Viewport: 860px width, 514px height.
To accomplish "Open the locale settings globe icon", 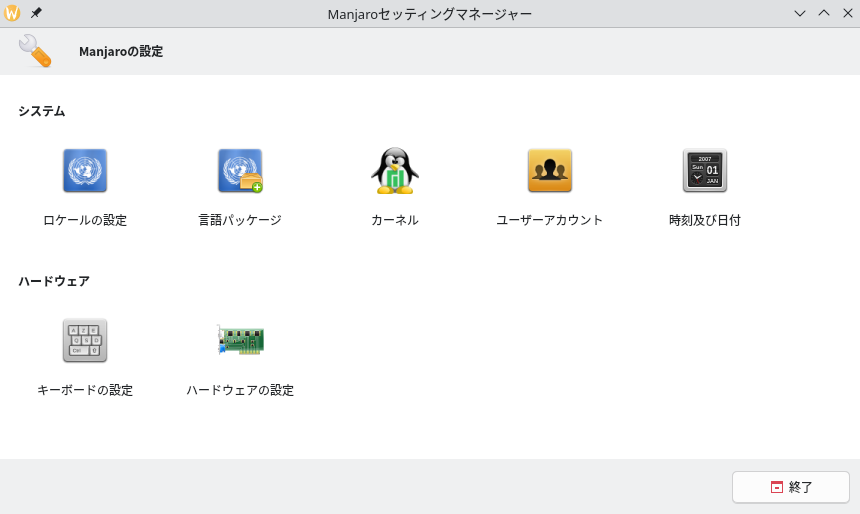I will coord(85,171).
